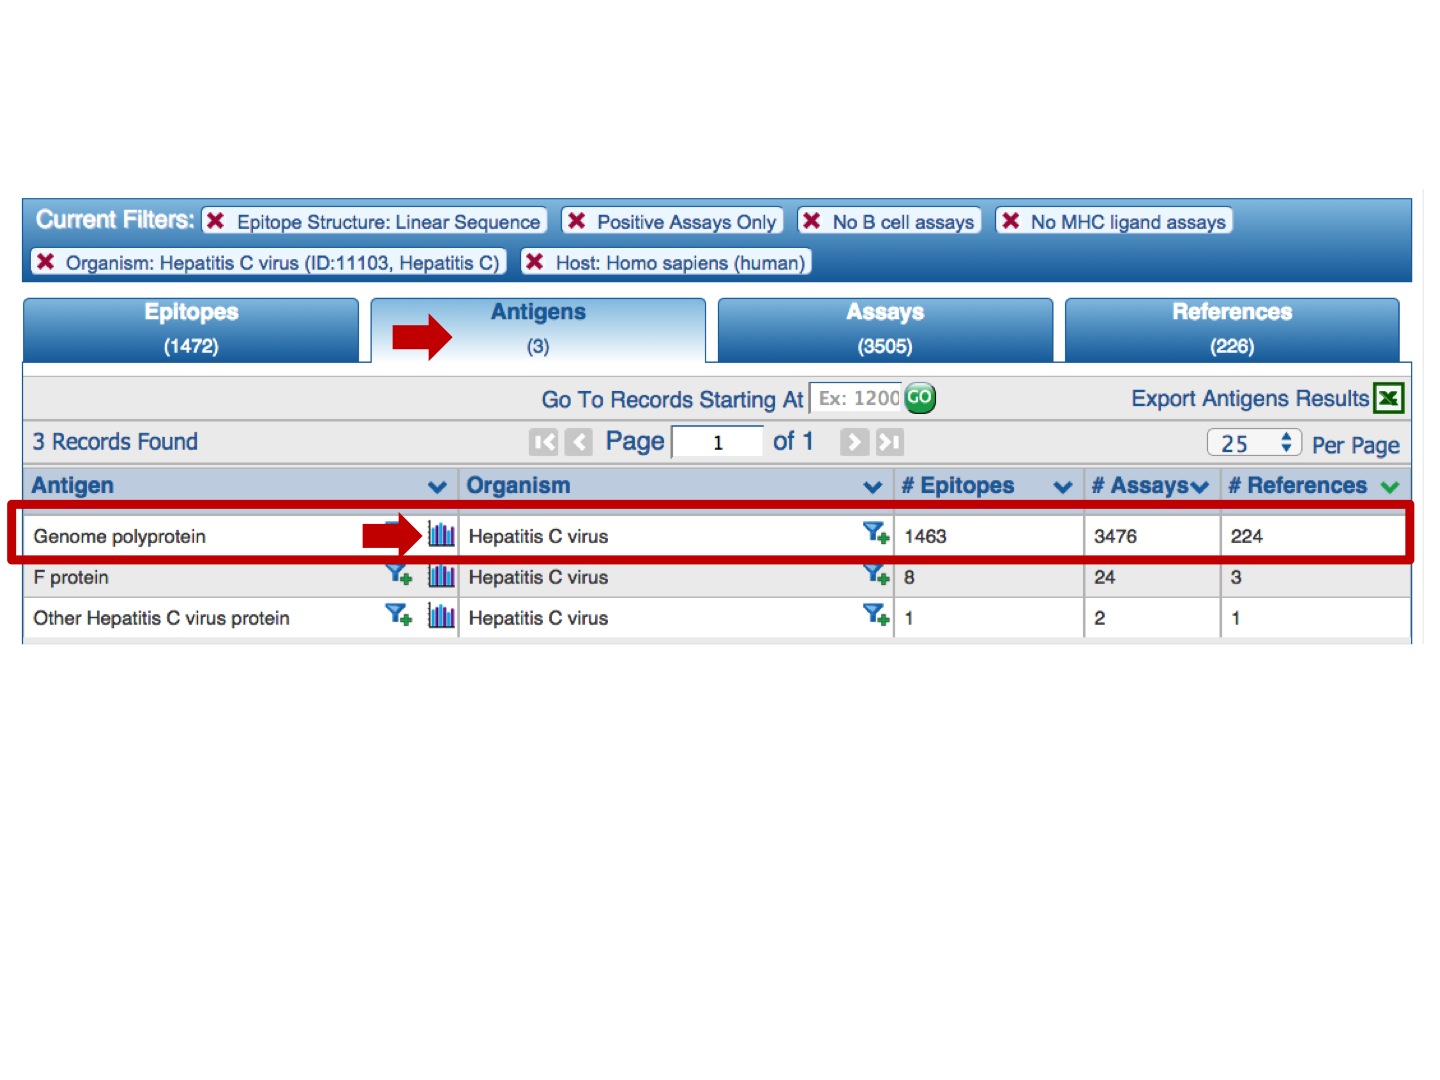
Task: Remove the Positive Assays Only filter
Action: [576, 221]
